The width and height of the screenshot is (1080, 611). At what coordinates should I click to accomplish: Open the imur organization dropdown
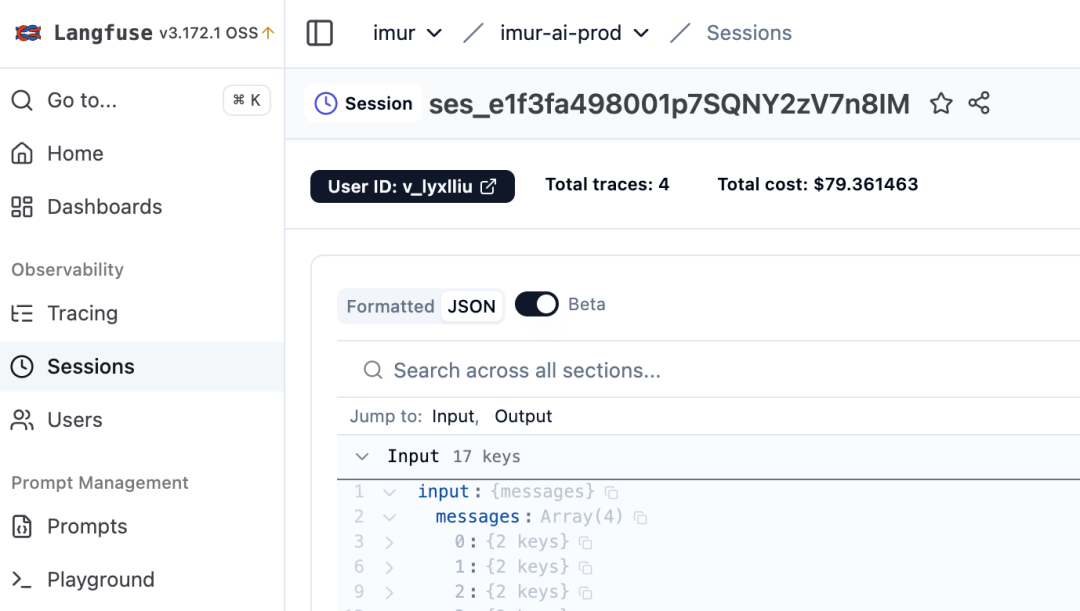pos(407,33)
